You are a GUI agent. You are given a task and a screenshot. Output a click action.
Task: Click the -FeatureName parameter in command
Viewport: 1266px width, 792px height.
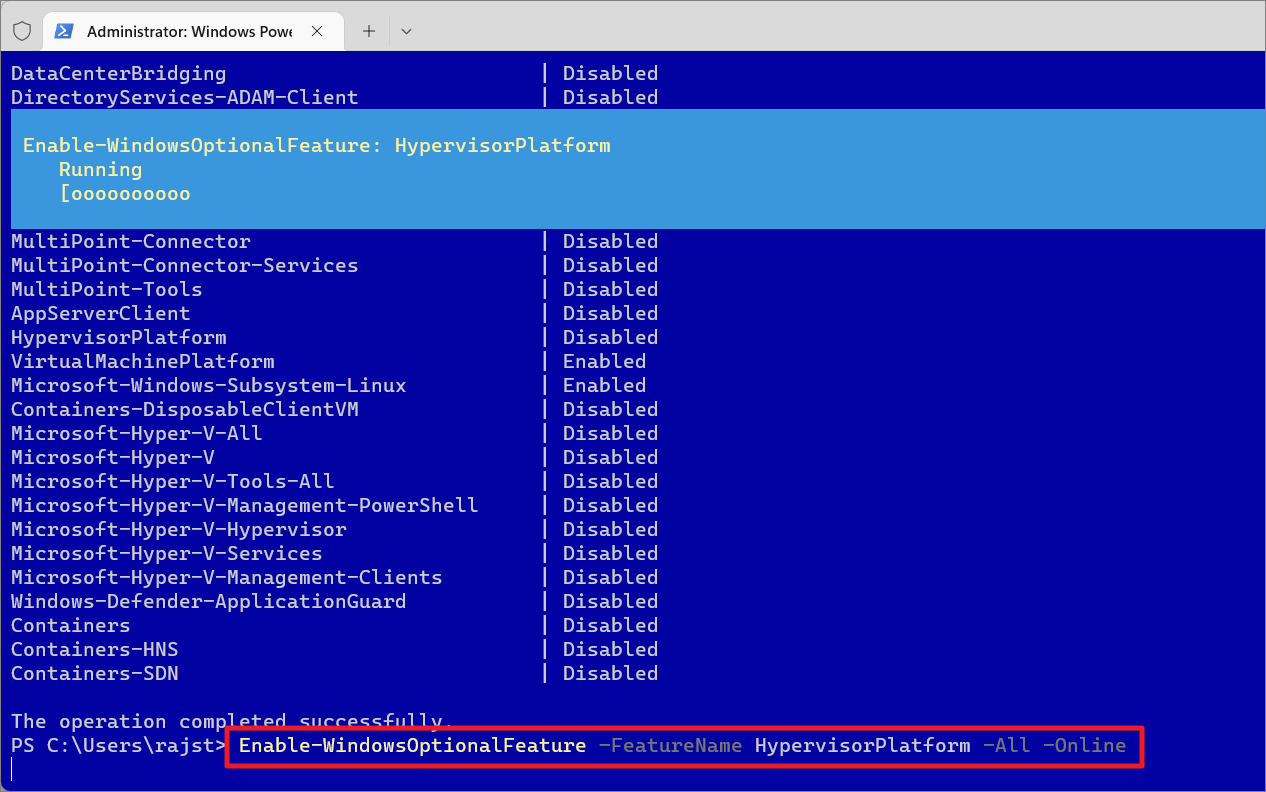click(x=670, y=745)
